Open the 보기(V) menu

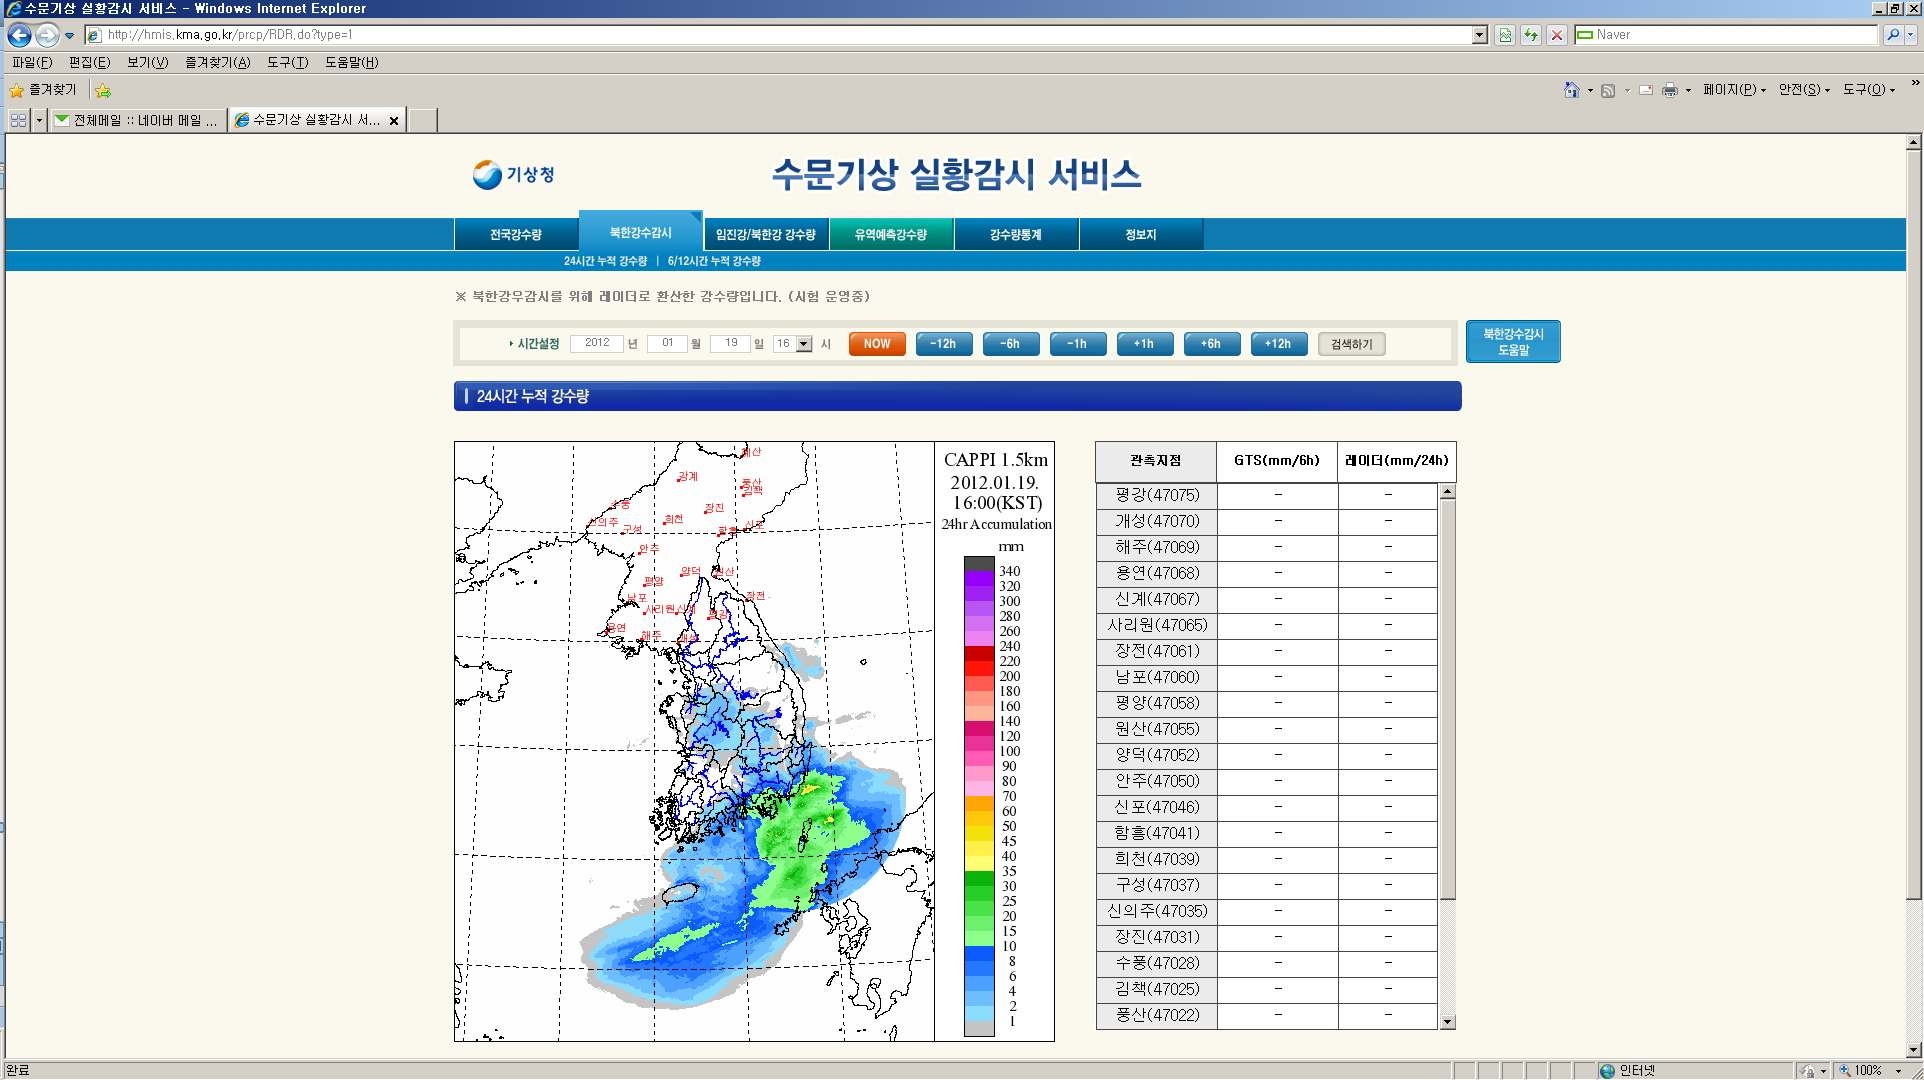click(x=147, y=62)
